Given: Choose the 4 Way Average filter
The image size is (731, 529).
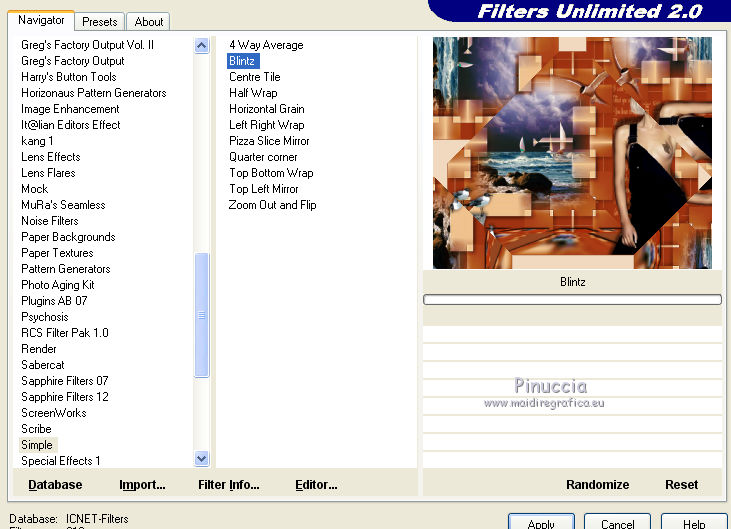Looking at the screenshot, I should tap(266, 45).
